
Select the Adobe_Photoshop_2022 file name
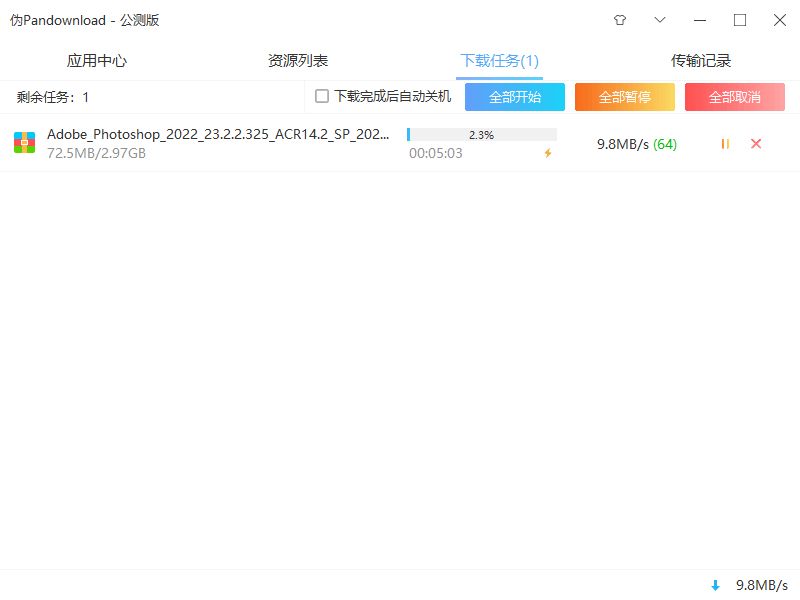tap(218, 134)
